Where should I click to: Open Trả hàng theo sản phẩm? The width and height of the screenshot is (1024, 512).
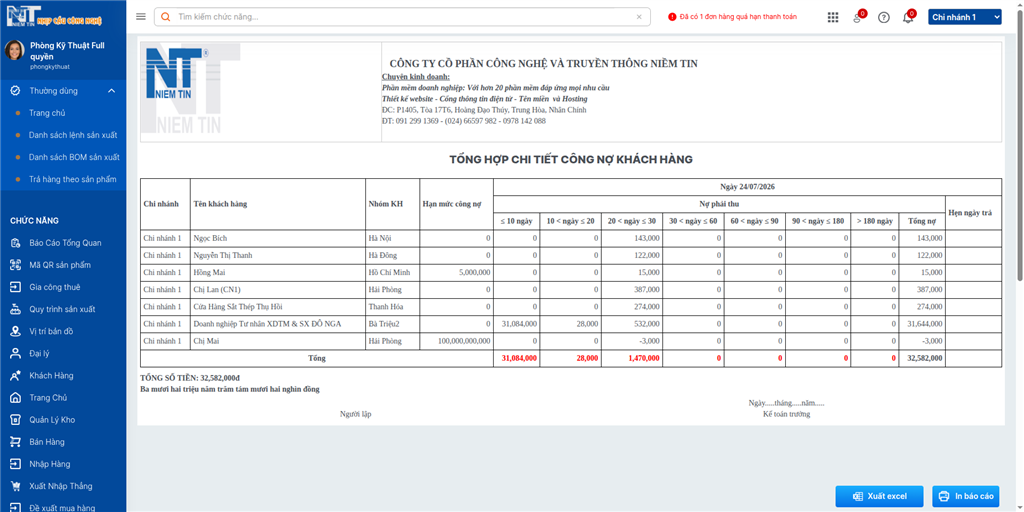click(x=72, y=179)
